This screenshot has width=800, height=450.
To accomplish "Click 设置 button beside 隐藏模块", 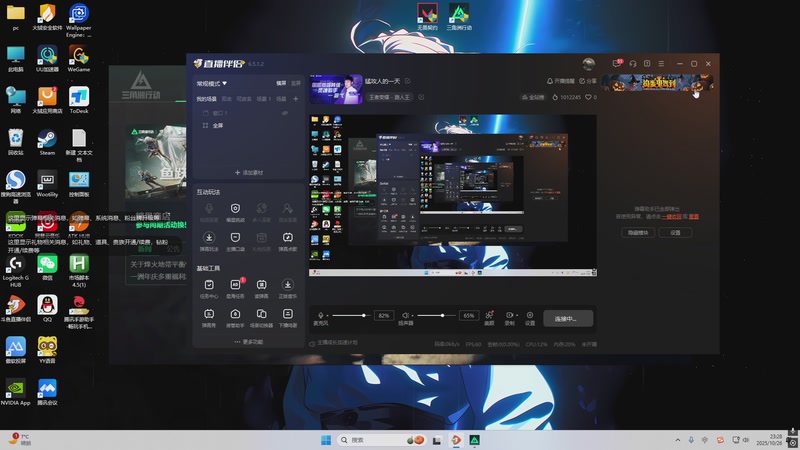I will pyautogui.click(x=675, y=233).
